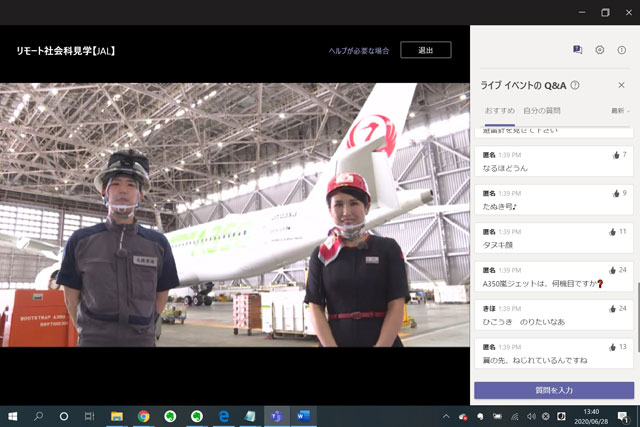
Task: Open Microsoft Teams from the taskbar
Action: pyautogui.click(x=278, y=415)
